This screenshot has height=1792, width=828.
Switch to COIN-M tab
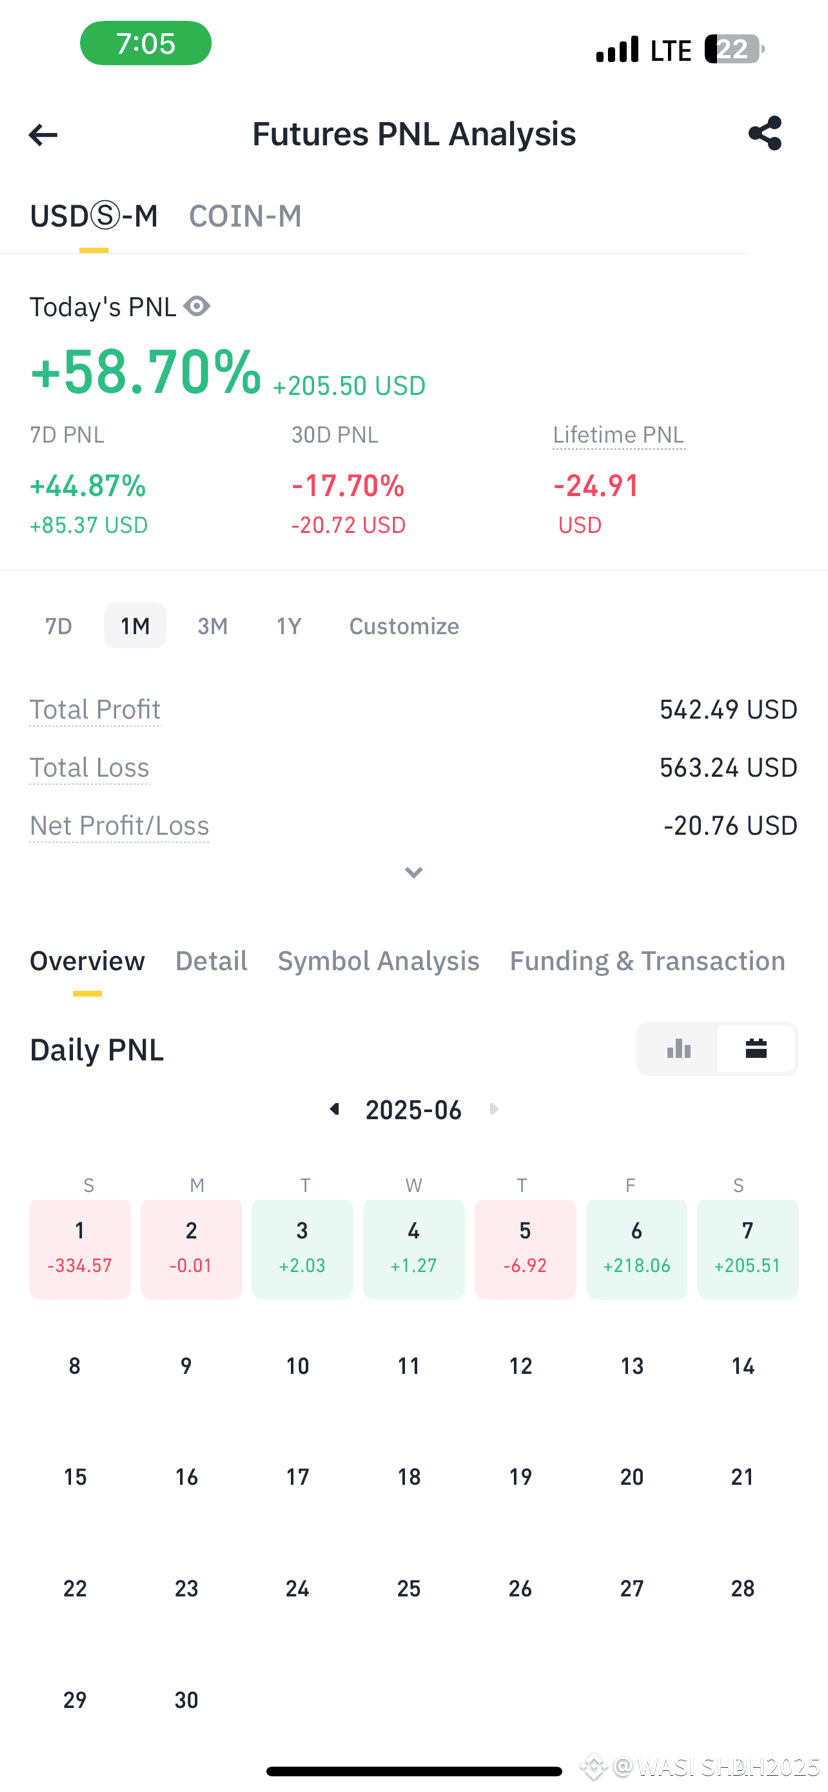[245, 216]
